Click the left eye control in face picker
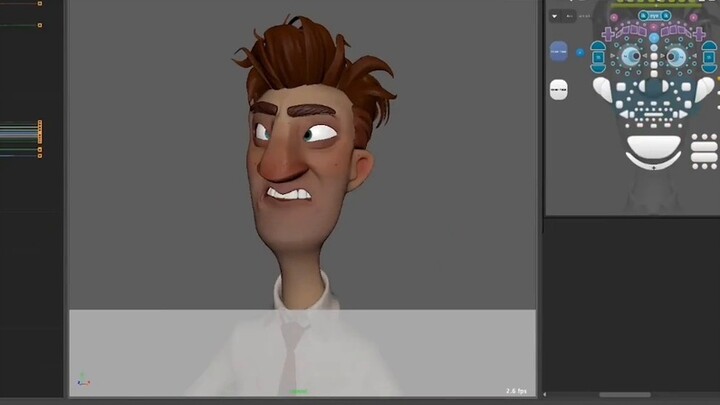 (631, 56)
